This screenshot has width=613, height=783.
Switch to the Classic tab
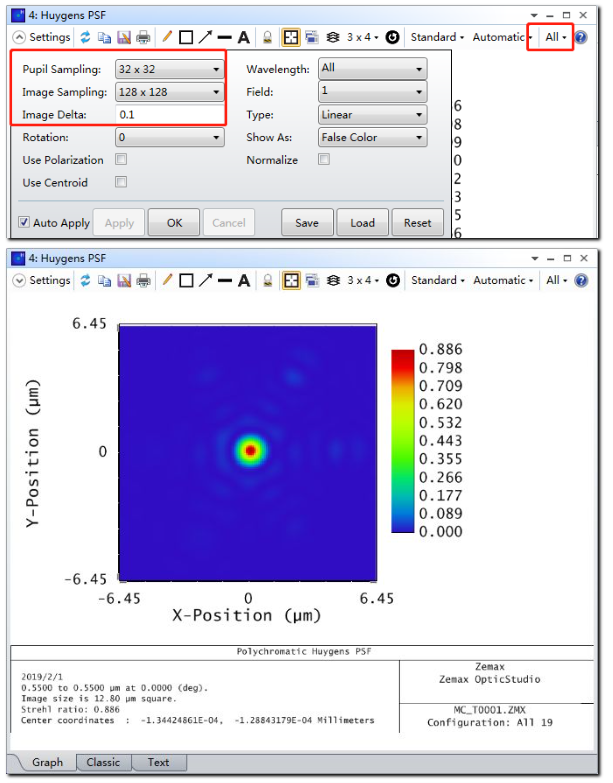point(103,762)
